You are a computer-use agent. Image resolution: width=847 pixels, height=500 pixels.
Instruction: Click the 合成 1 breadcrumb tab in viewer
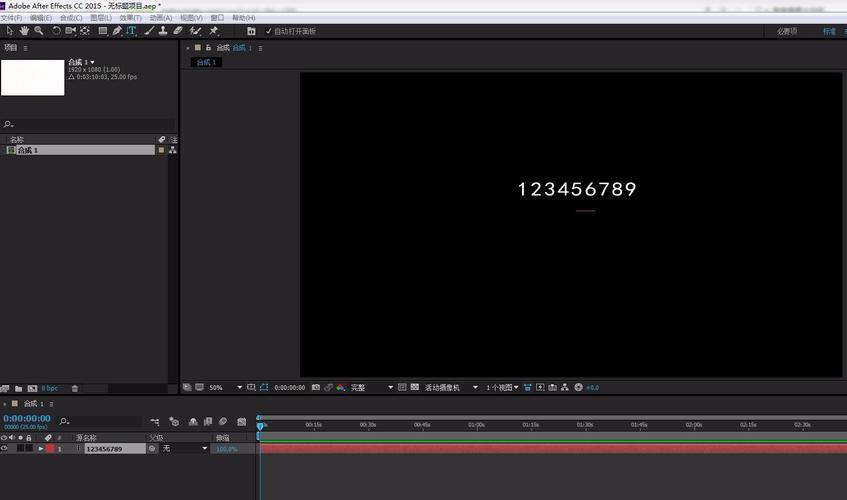pyautogui.click(x=206, y=62)
